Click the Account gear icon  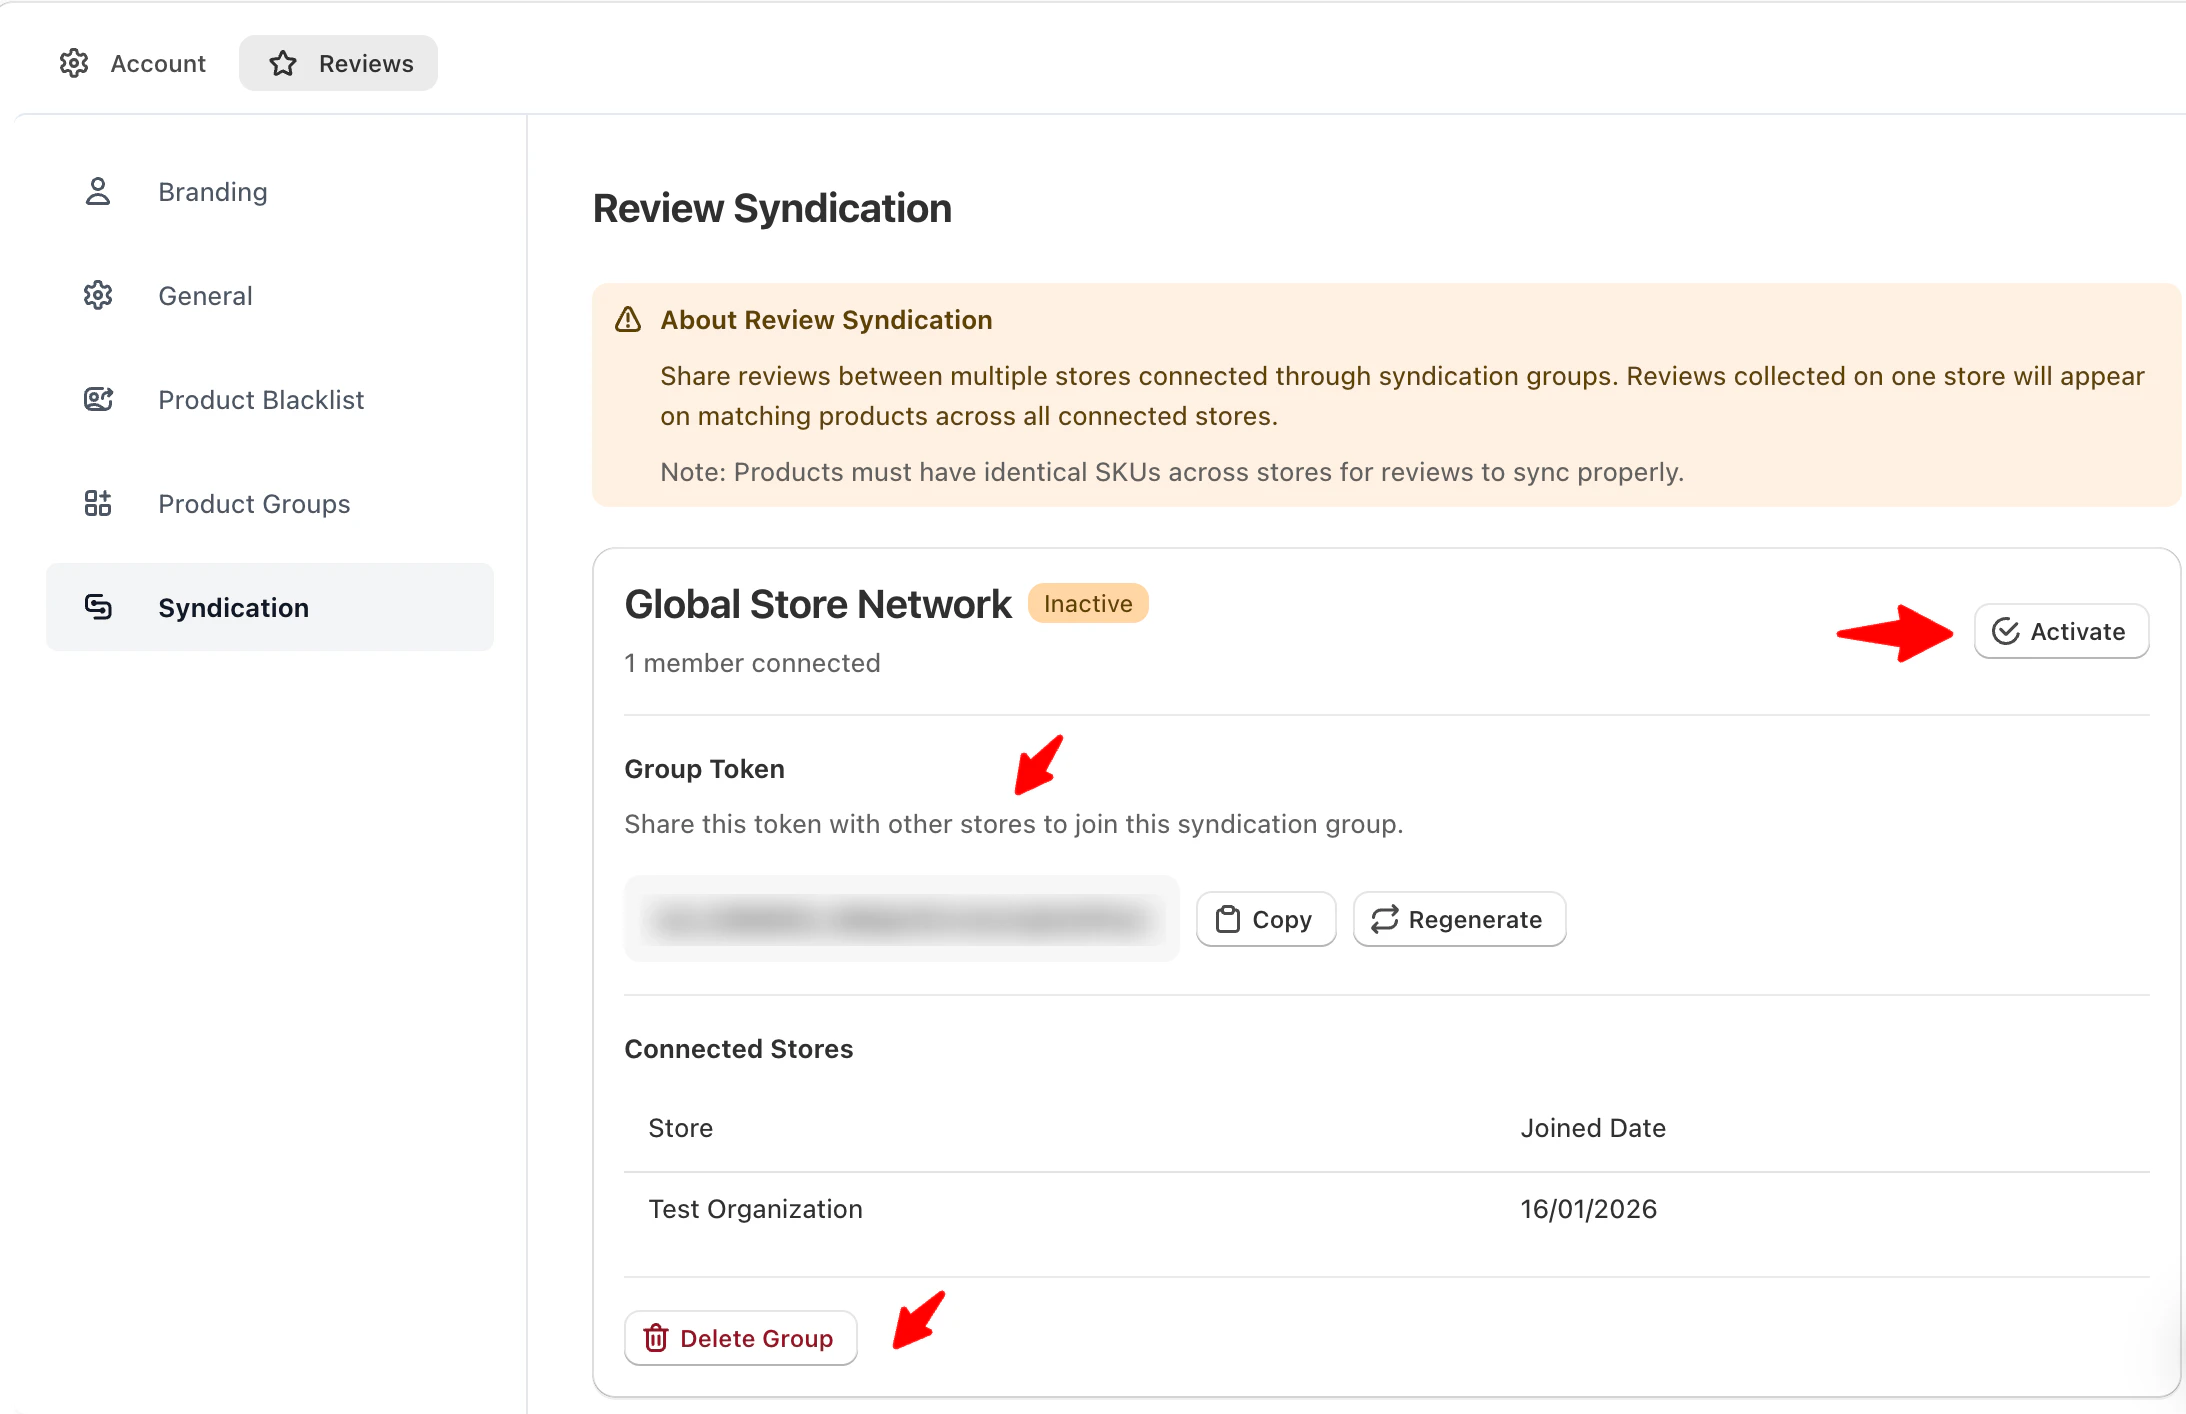click(74, 63)
